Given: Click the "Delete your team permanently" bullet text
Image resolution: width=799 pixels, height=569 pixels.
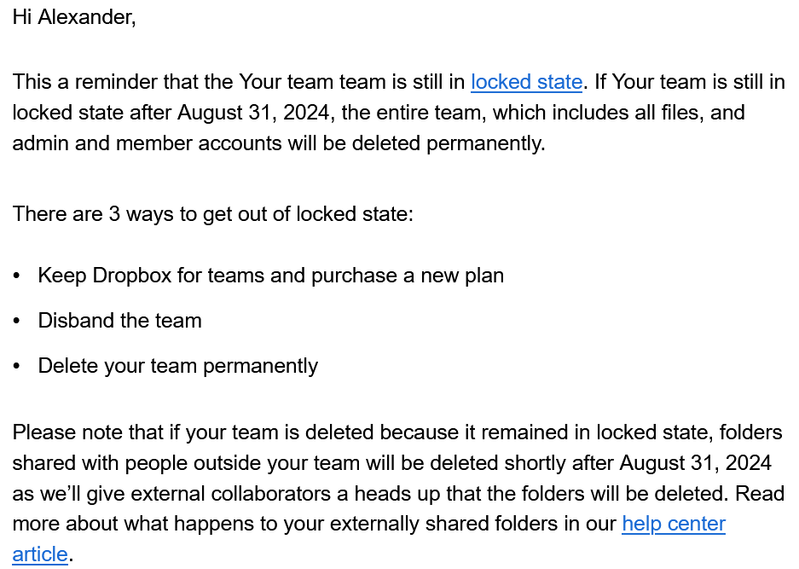Looking at the screenshot, I should coord(178,366).
